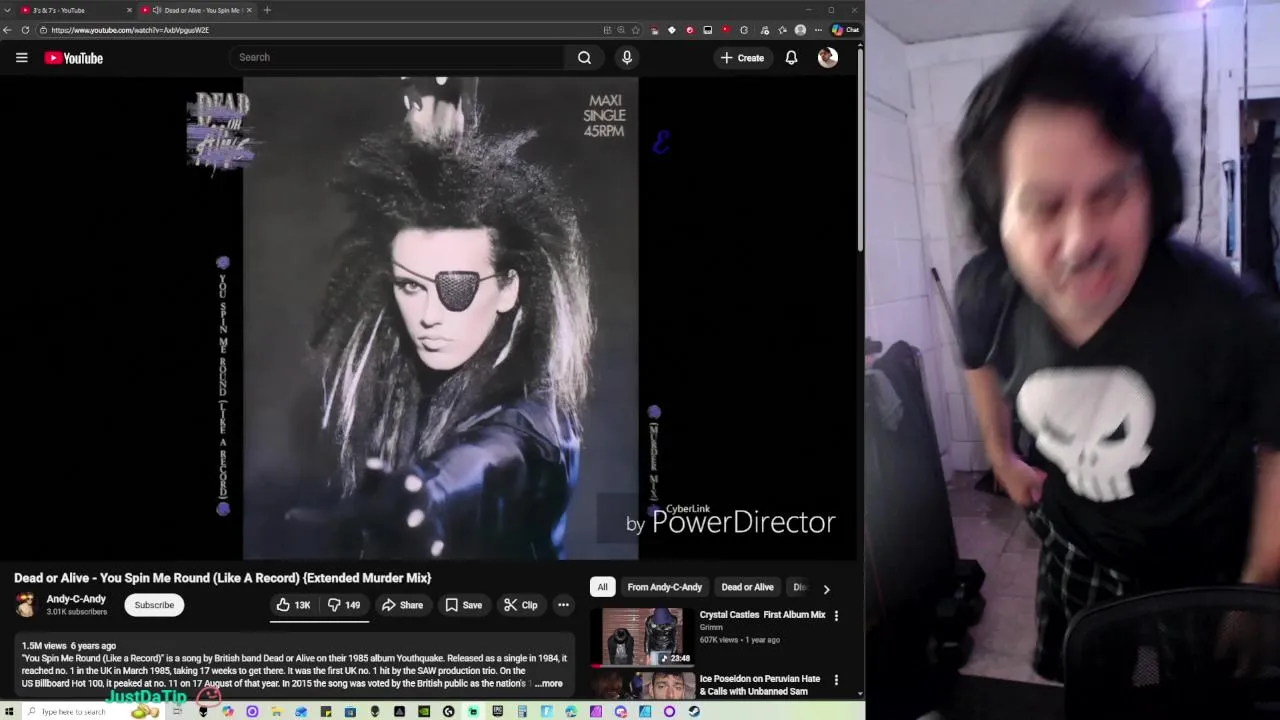The image size is (1280, 720).
Task: Subscribe to Andy-C-Andy
Action: [x=154, y=605]
